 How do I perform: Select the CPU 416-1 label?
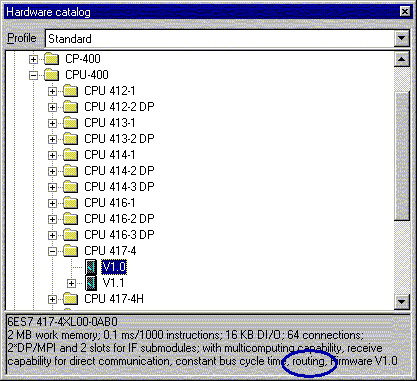pyautogui.click(x=110, y=203)
